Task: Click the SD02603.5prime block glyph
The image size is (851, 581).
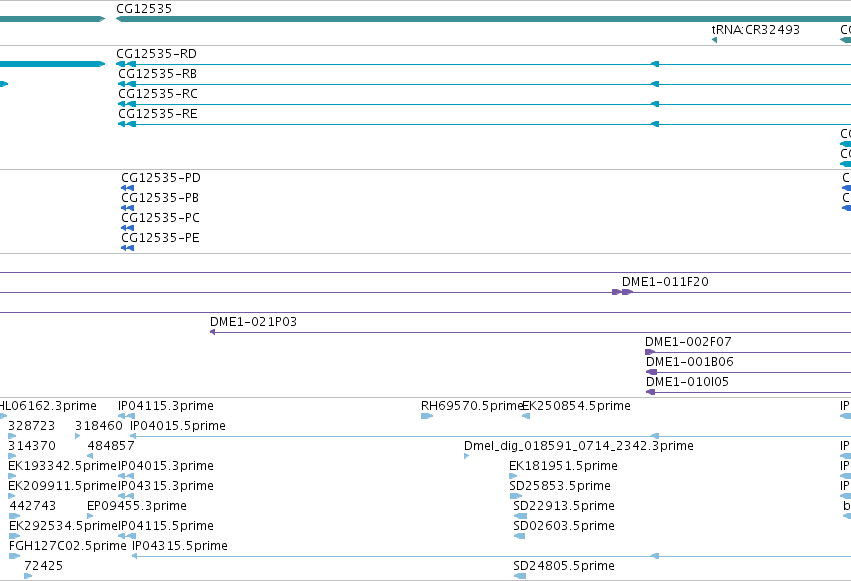Action: (519, 536)
